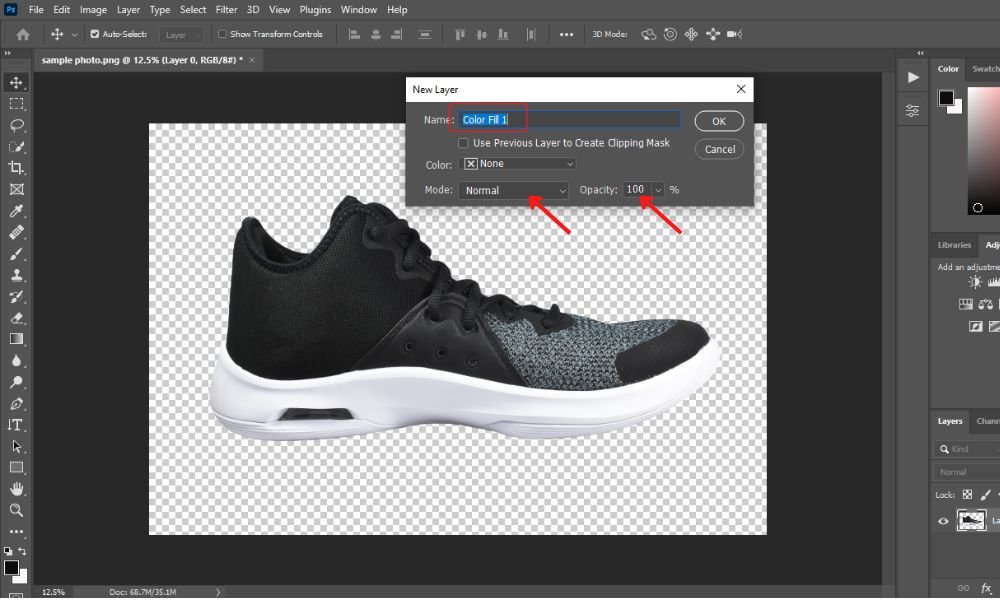
Task: Select the Quick Selection tool
Action: pos(16,147)
